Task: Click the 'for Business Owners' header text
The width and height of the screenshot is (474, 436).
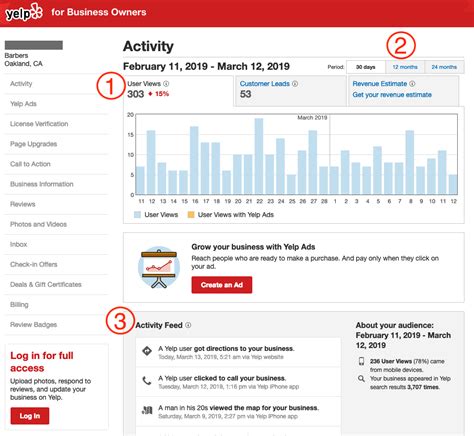Action: [99, 12]
